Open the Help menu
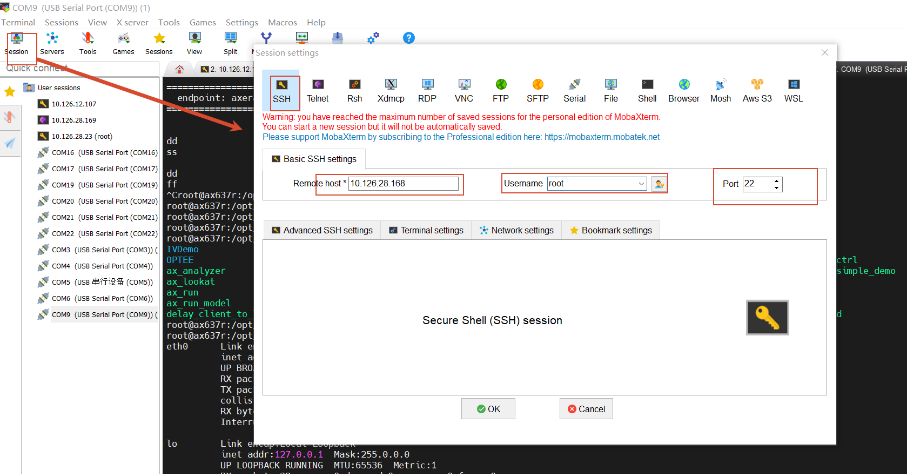Image resolution: width=907 pixels, height=474 pixels. [x=316, y=23]
